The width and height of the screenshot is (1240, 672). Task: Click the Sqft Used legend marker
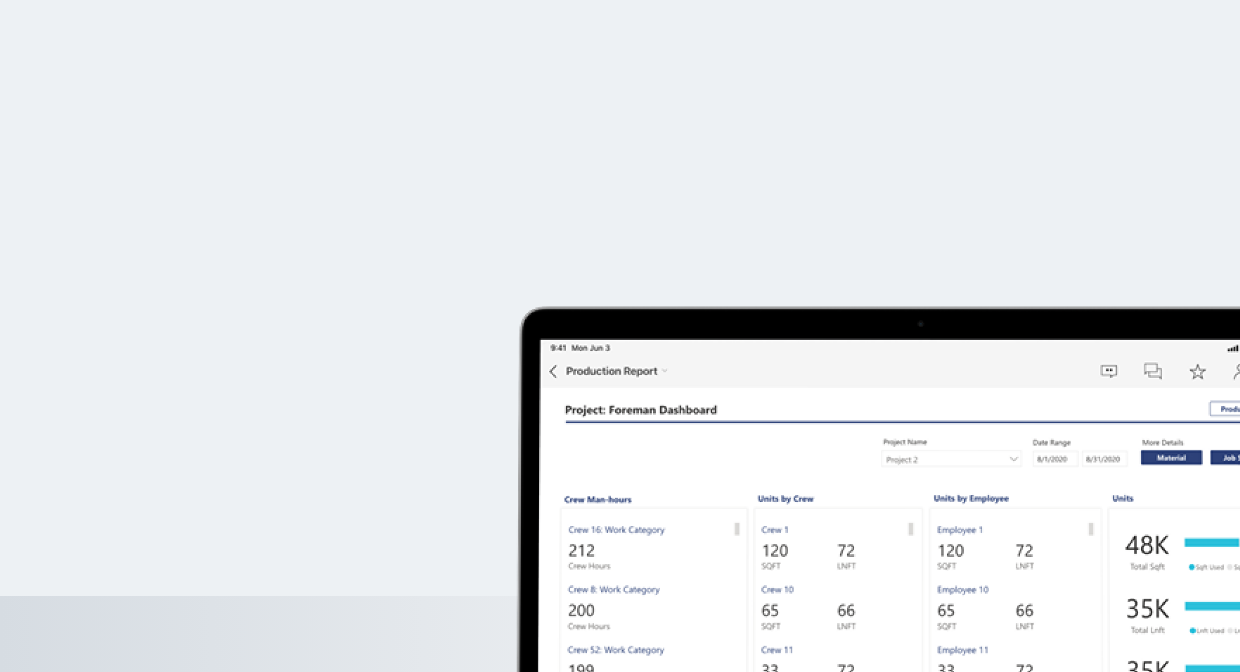pyautogui.click(x=1192, y=567)
